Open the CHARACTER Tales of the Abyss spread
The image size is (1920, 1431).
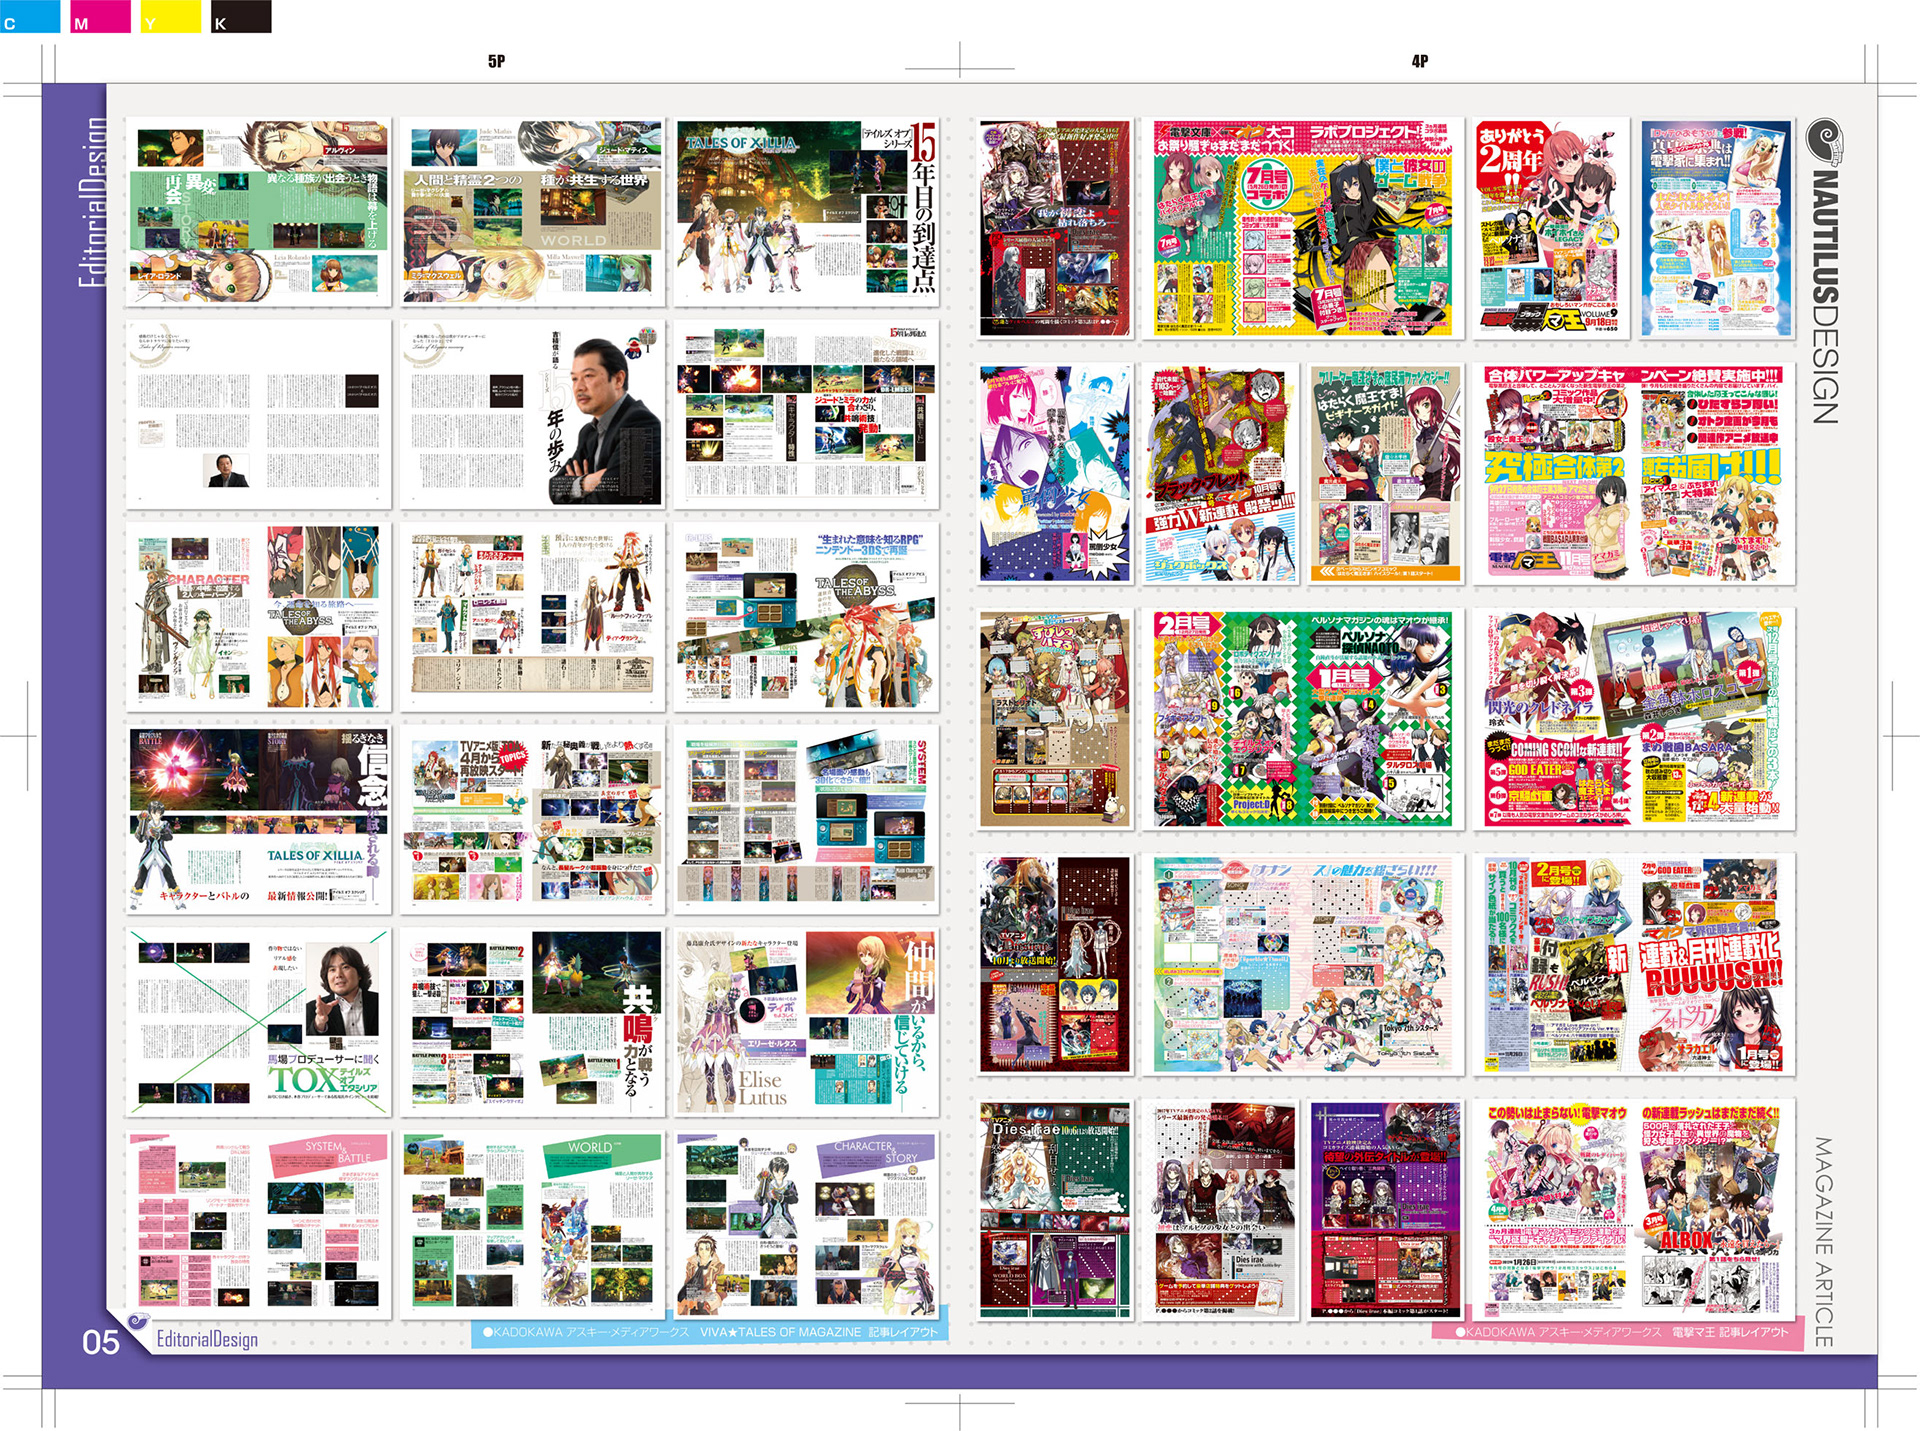click(x=258, y=617)
